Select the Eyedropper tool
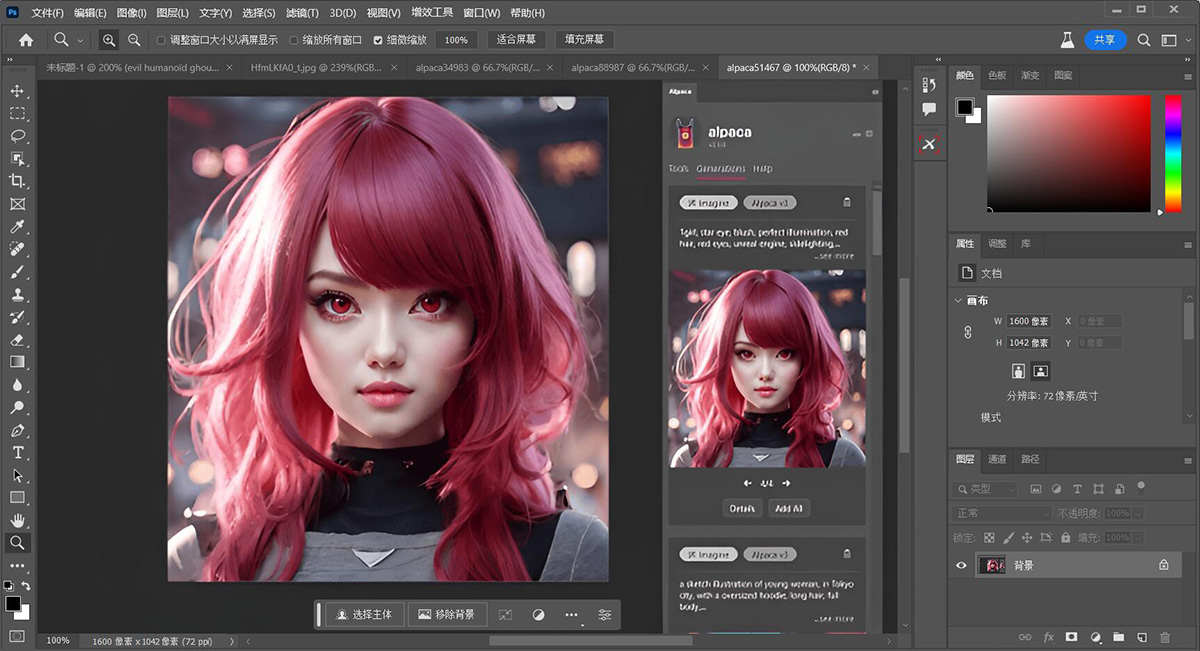The width and height of the screenshot is (1200, 651). tap(18, 226)
